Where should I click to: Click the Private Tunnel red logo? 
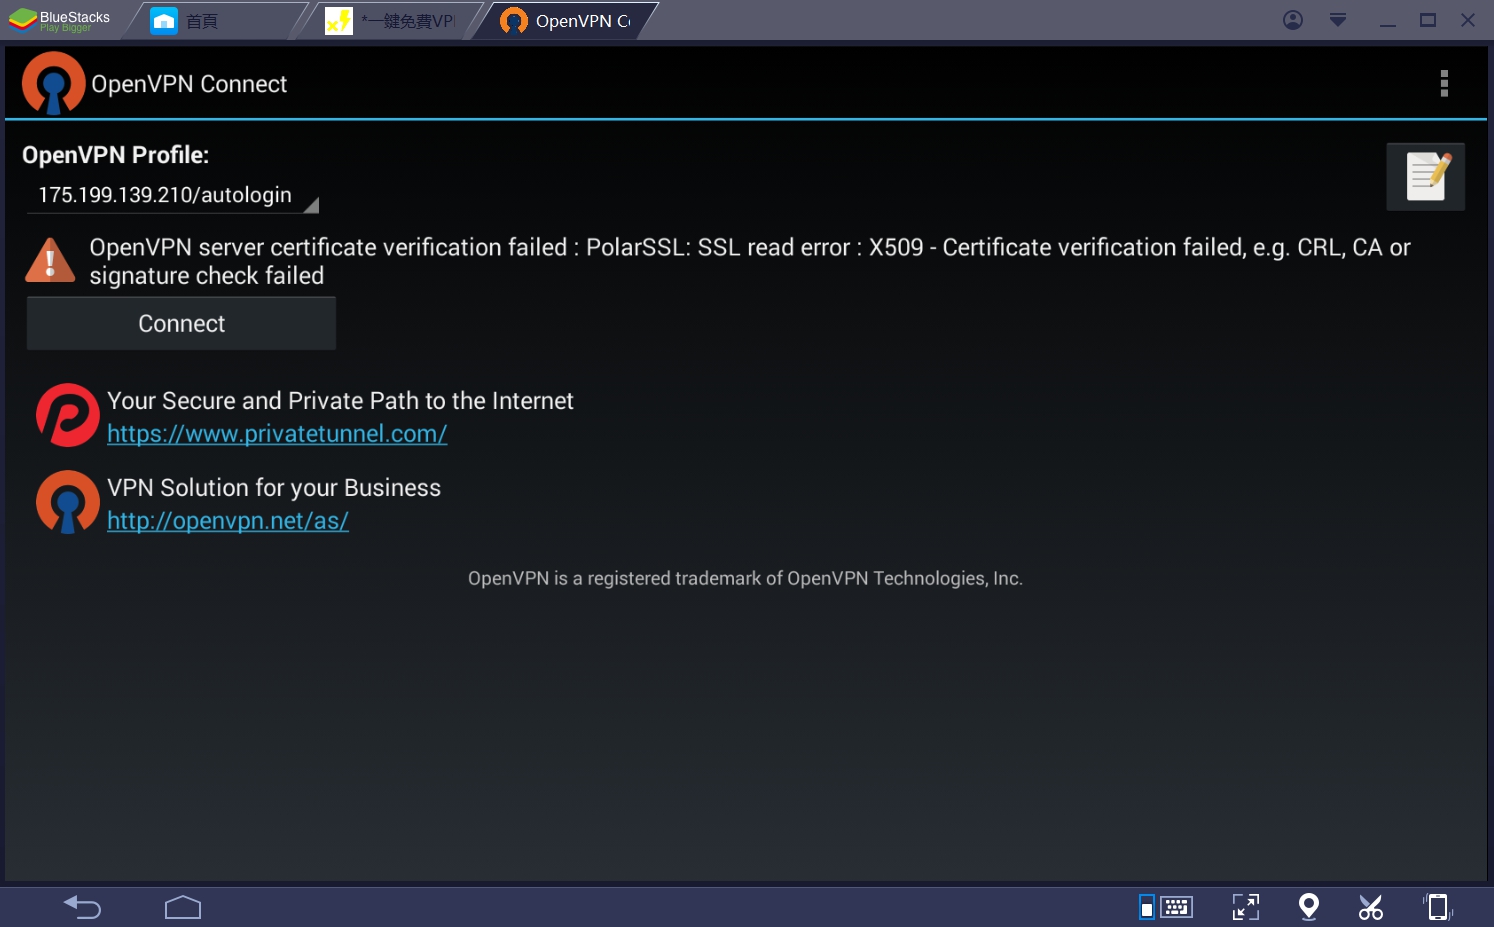68,415
